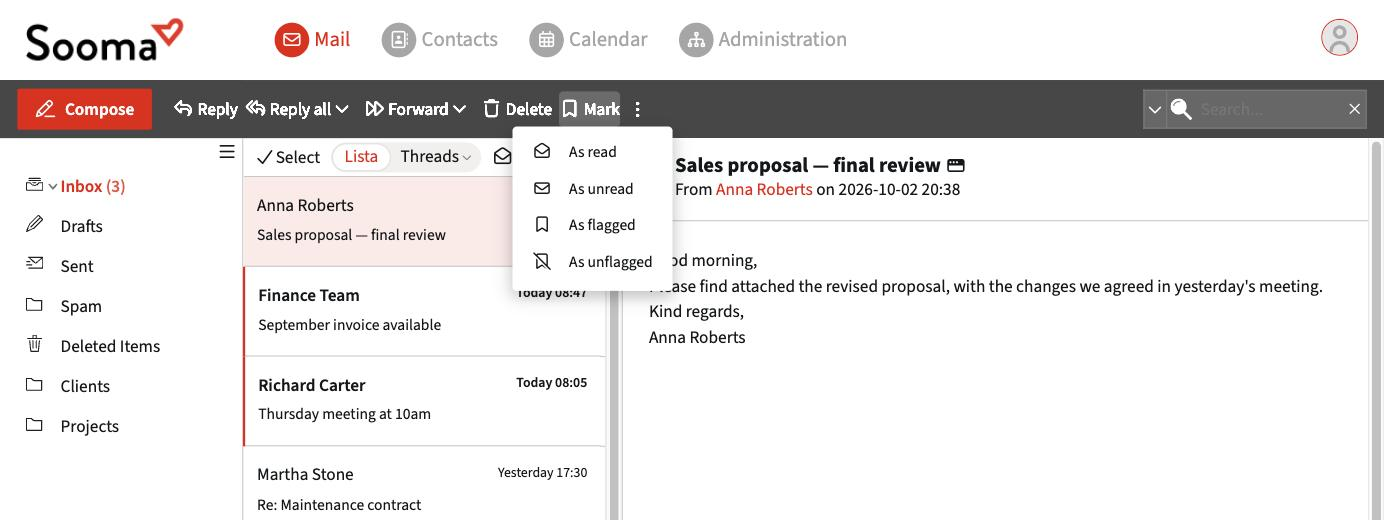Open the Drafts folder

81,226
